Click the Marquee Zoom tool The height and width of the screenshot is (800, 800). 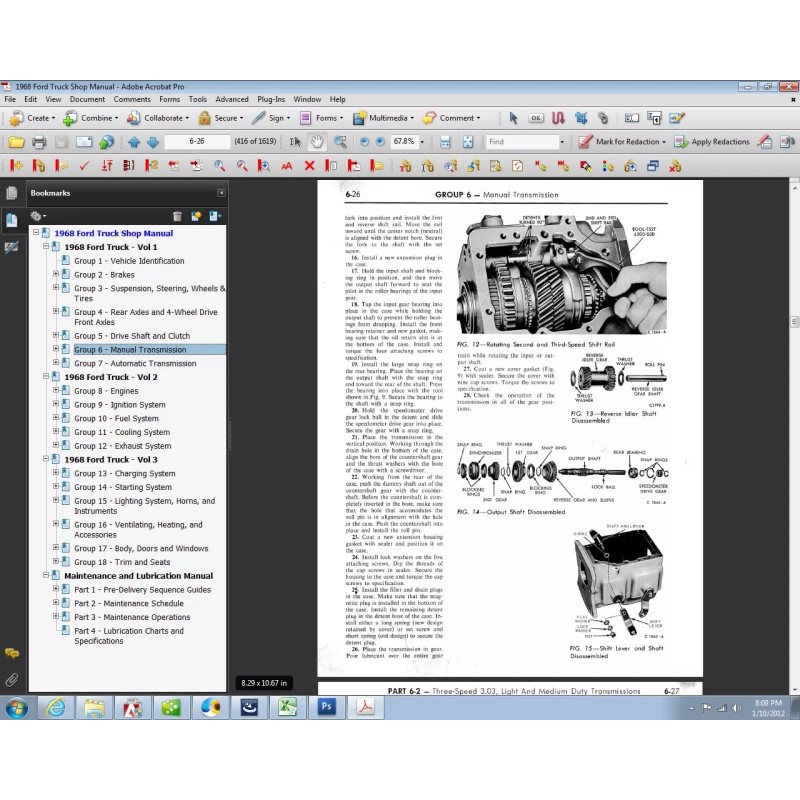point(340,142)
